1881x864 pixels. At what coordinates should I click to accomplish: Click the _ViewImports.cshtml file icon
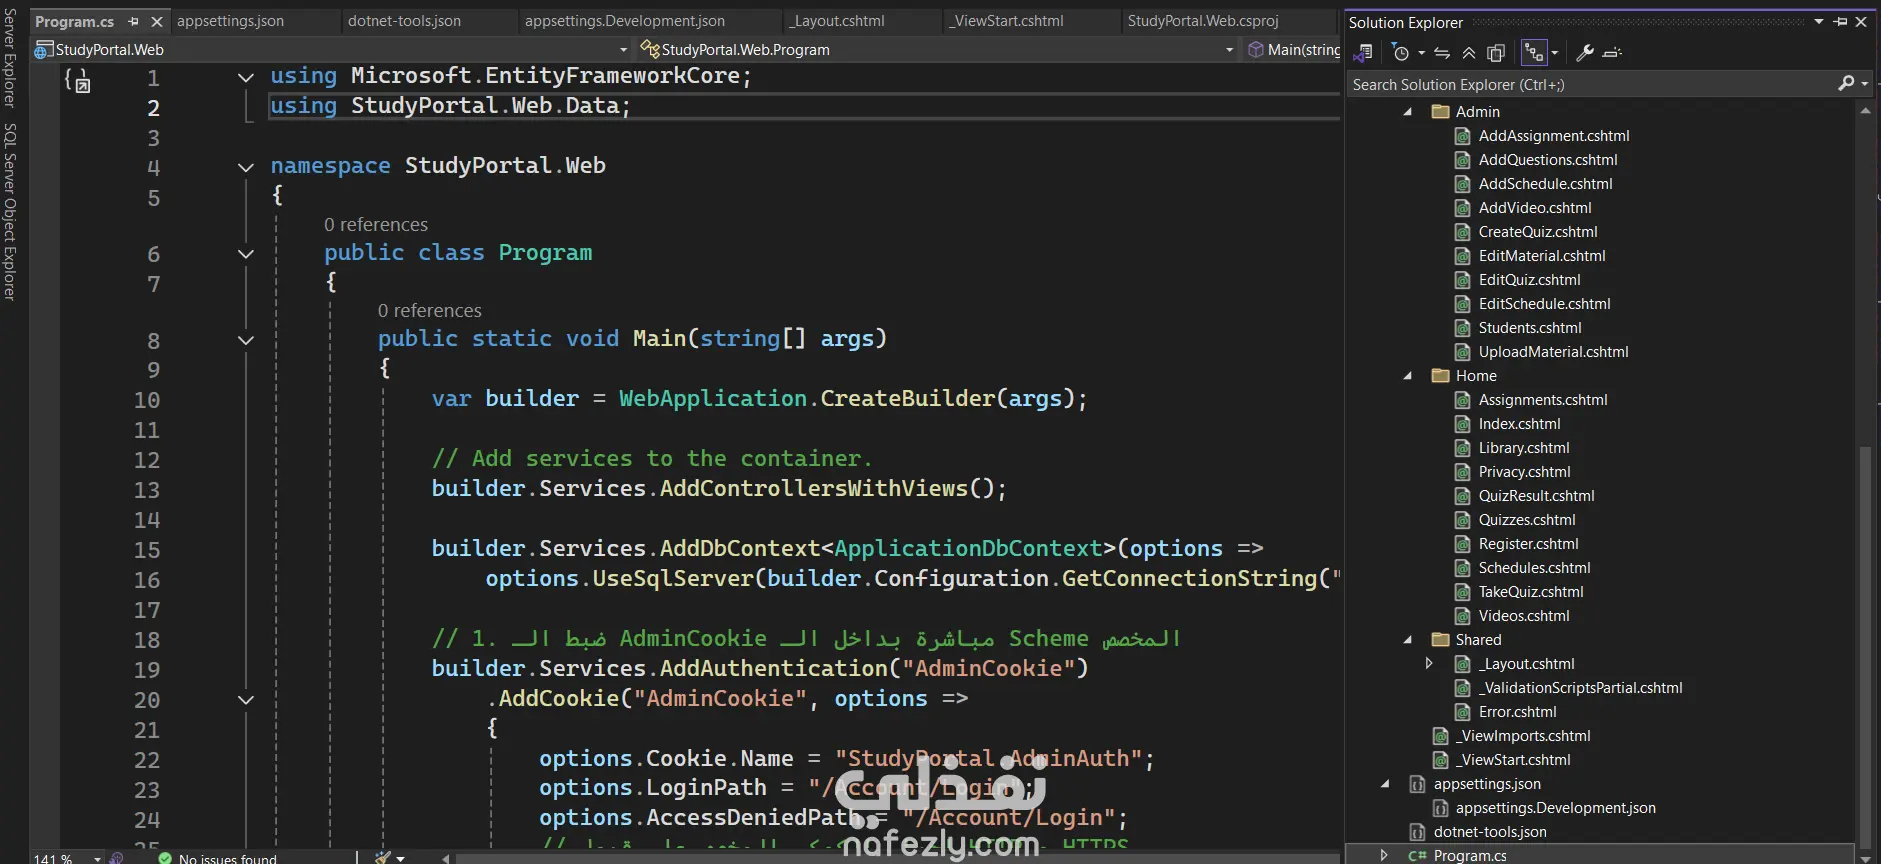pos(1441,736)
